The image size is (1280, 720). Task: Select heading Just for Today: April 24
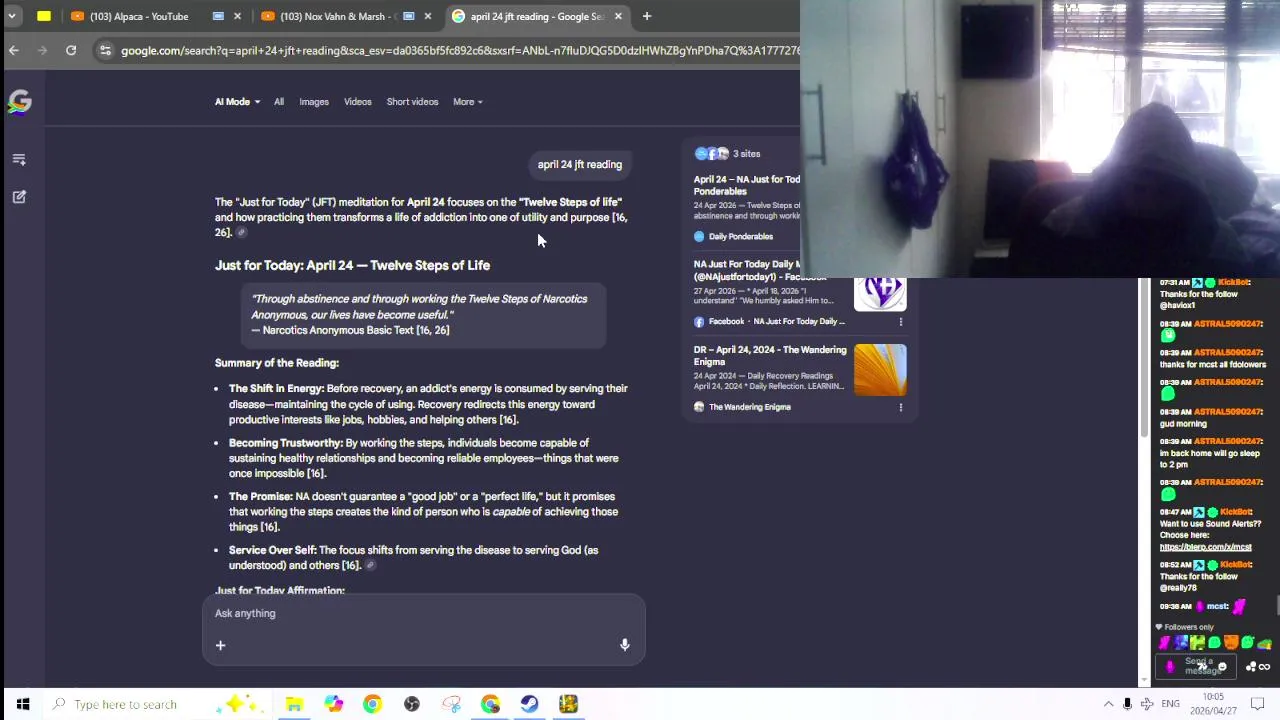(x=352, y=266)
